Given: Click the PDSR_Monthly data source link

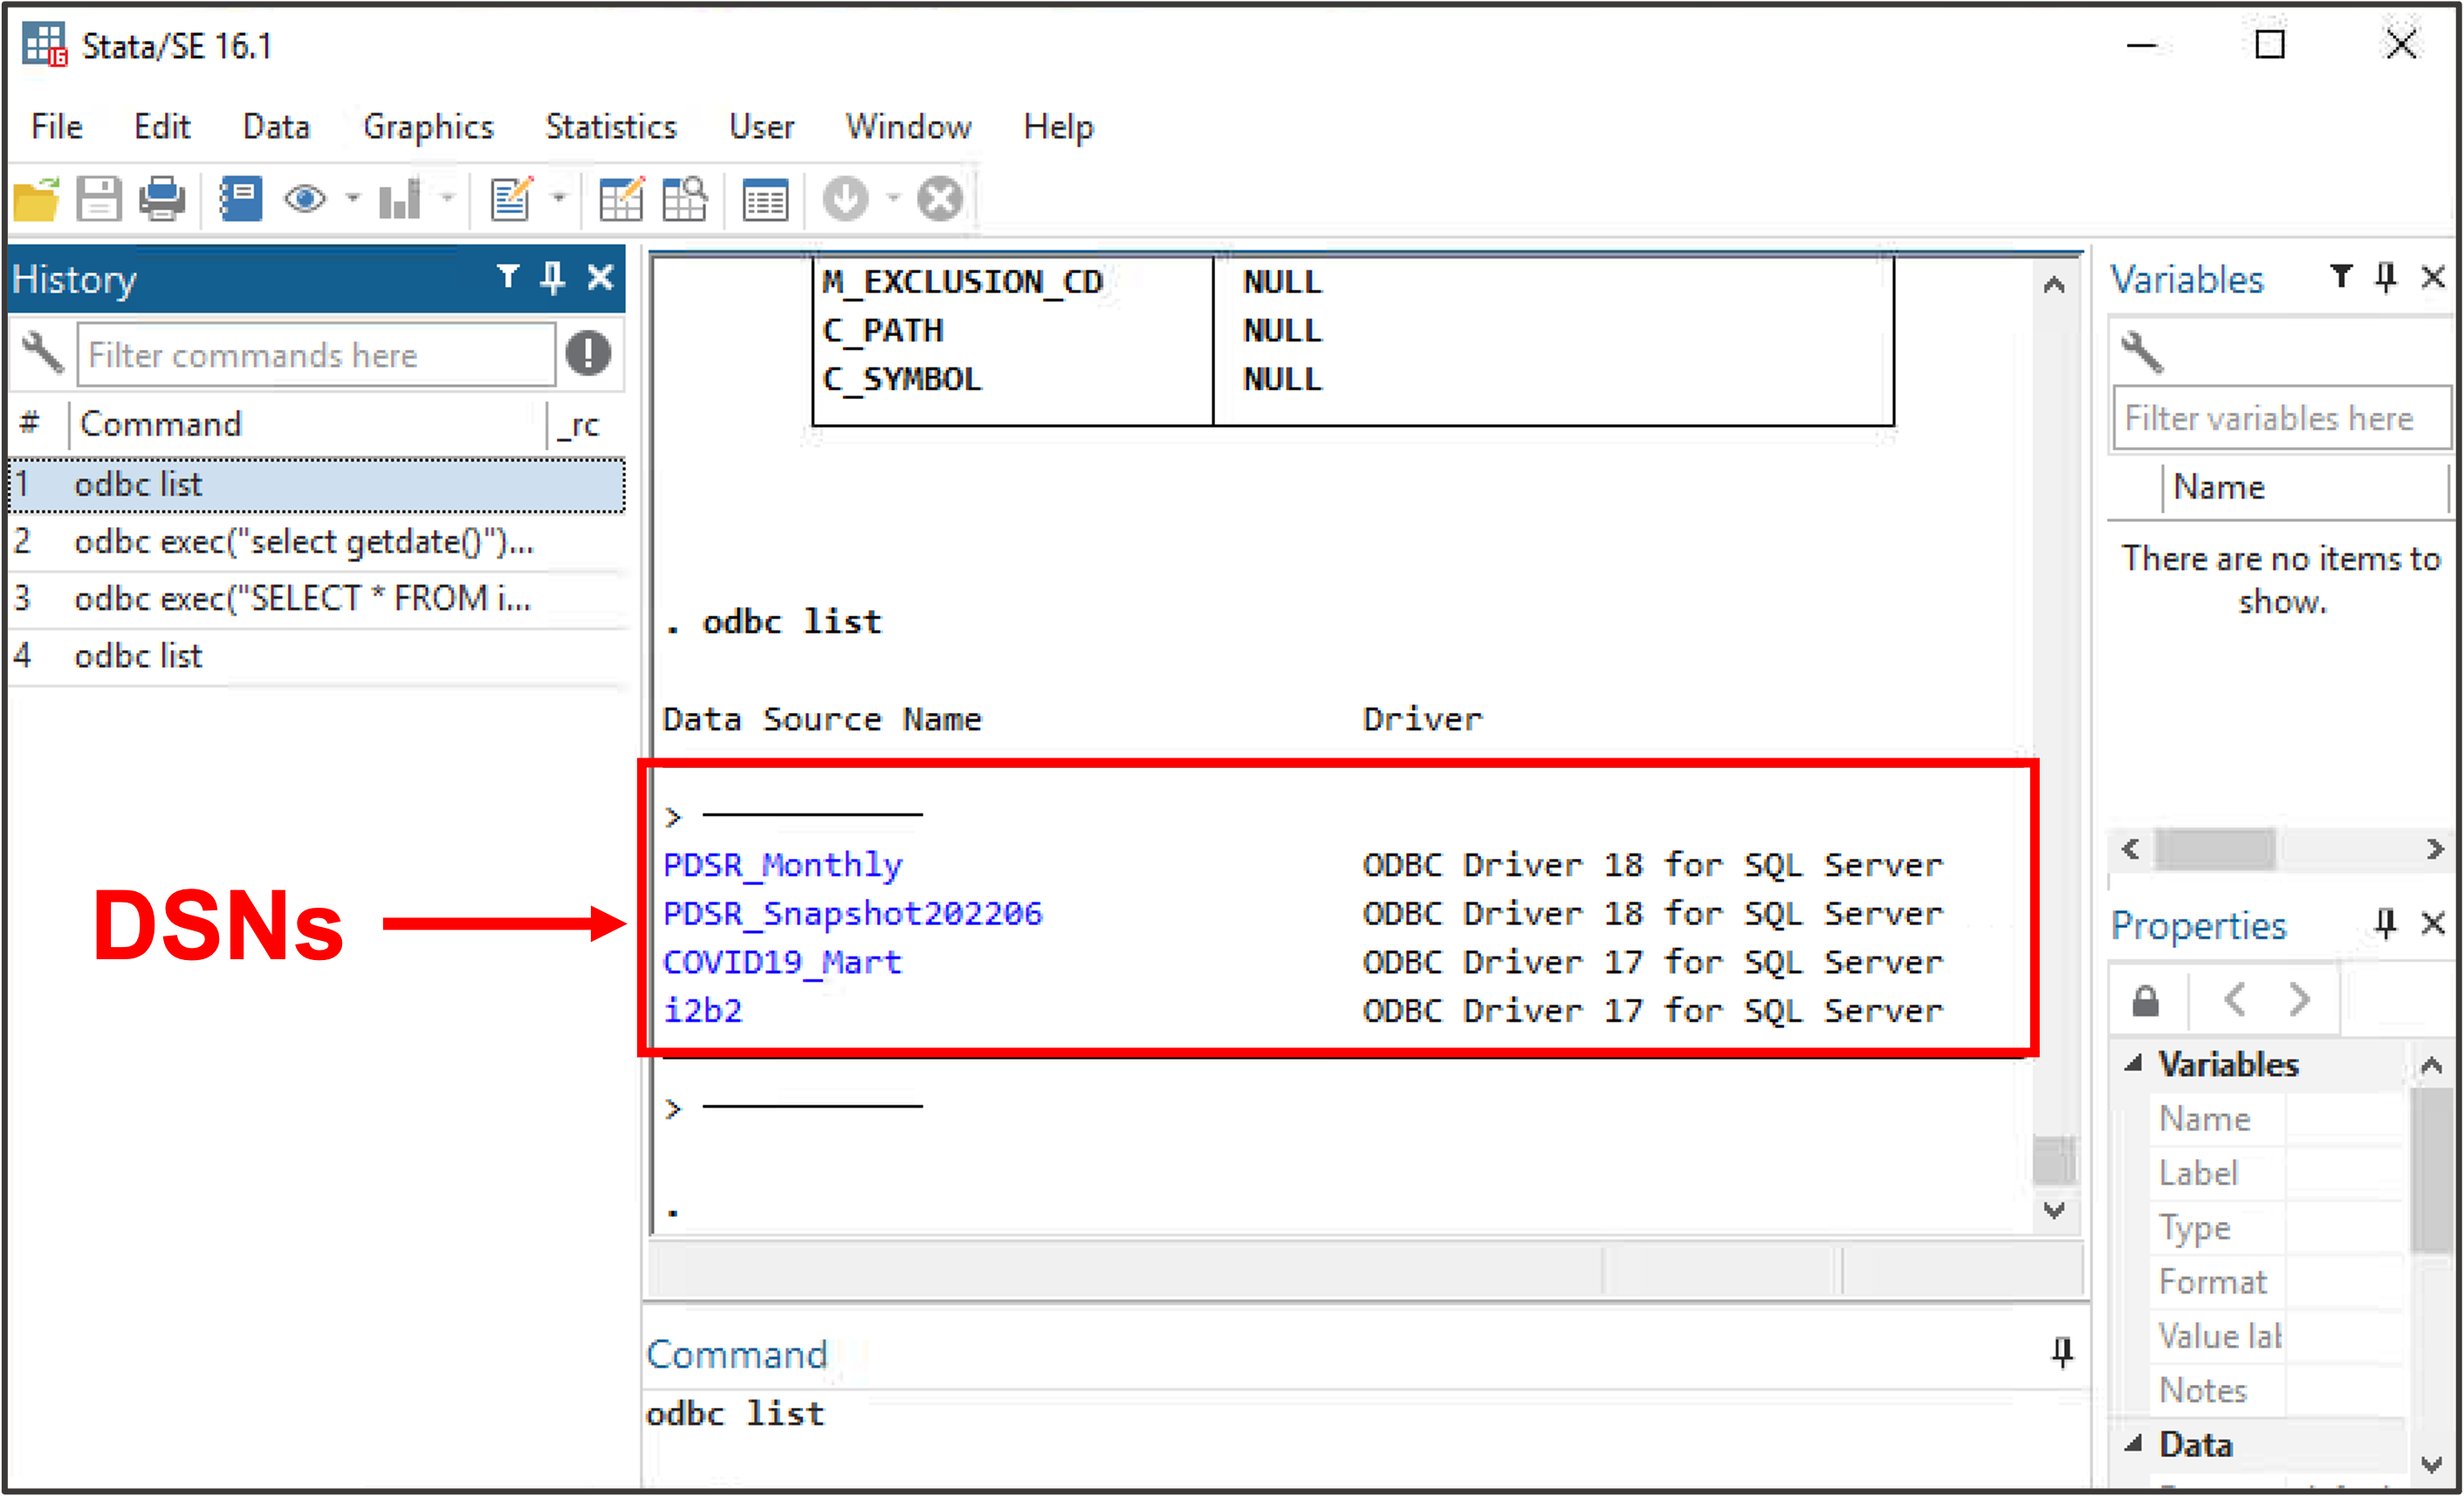Looking at the screenshot, I should pyautogui.click(x=783, y=865).
